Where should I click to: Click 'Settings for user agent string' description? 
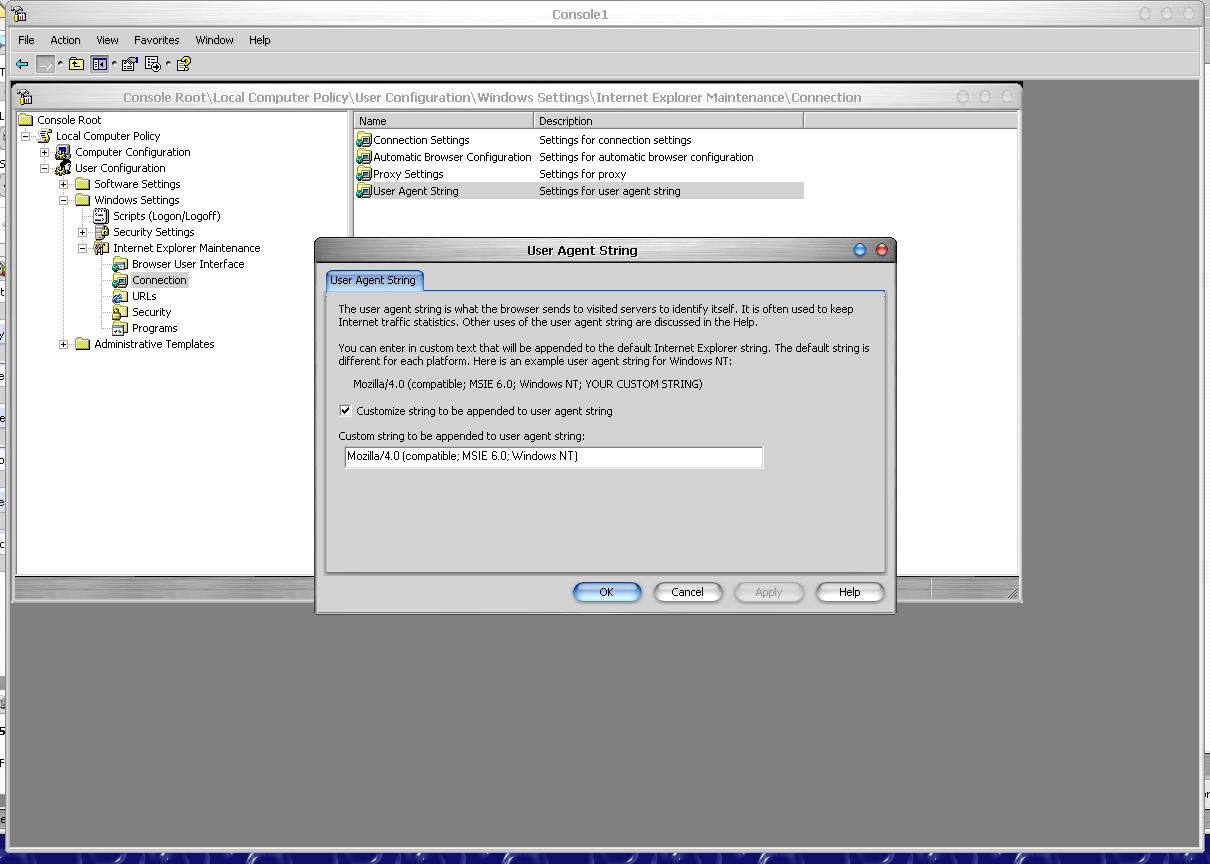click(x=610, y=191)
